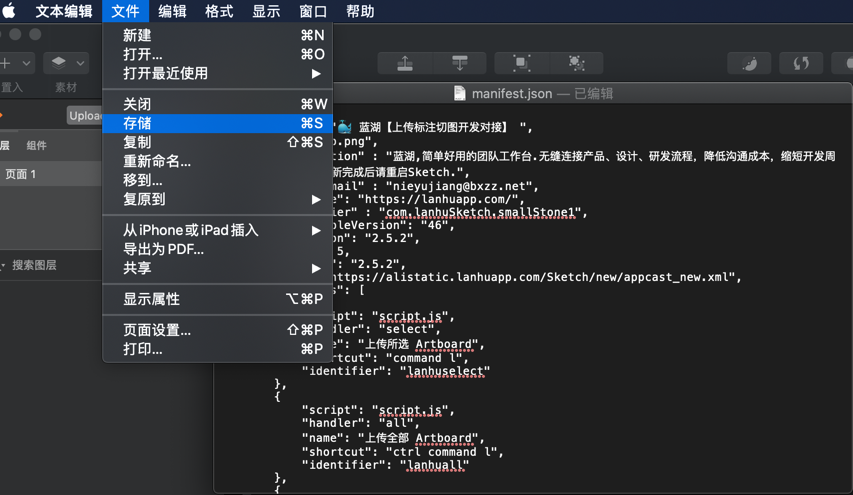Click the "lanhuselect" identifier text
This screenshot has width=853, height=495.
coord(445,371)
